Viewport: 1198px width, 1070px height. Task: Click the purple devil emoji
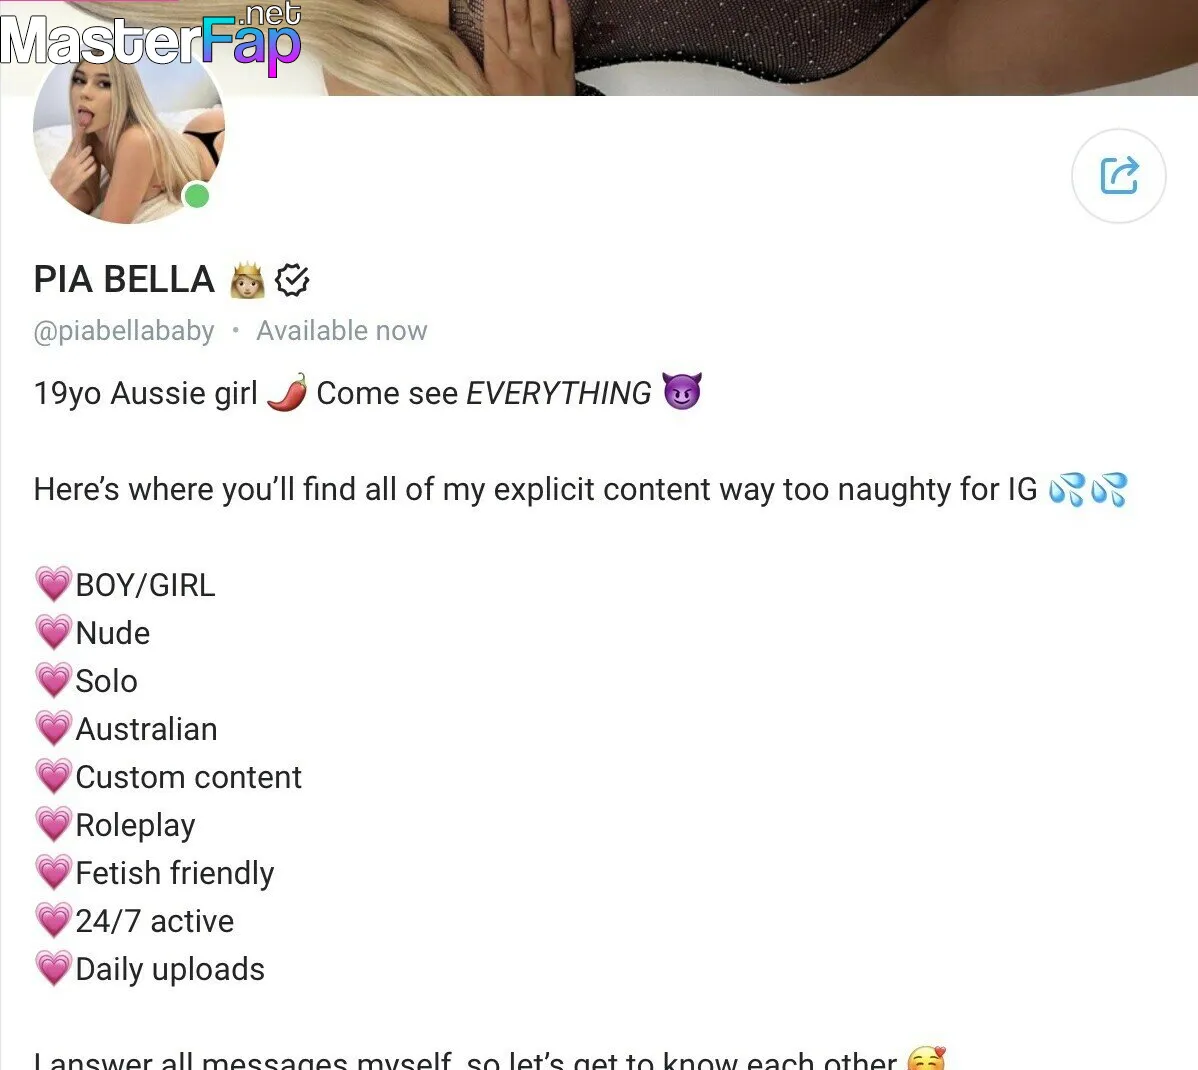pyautogui.click(x=682, y=391)
